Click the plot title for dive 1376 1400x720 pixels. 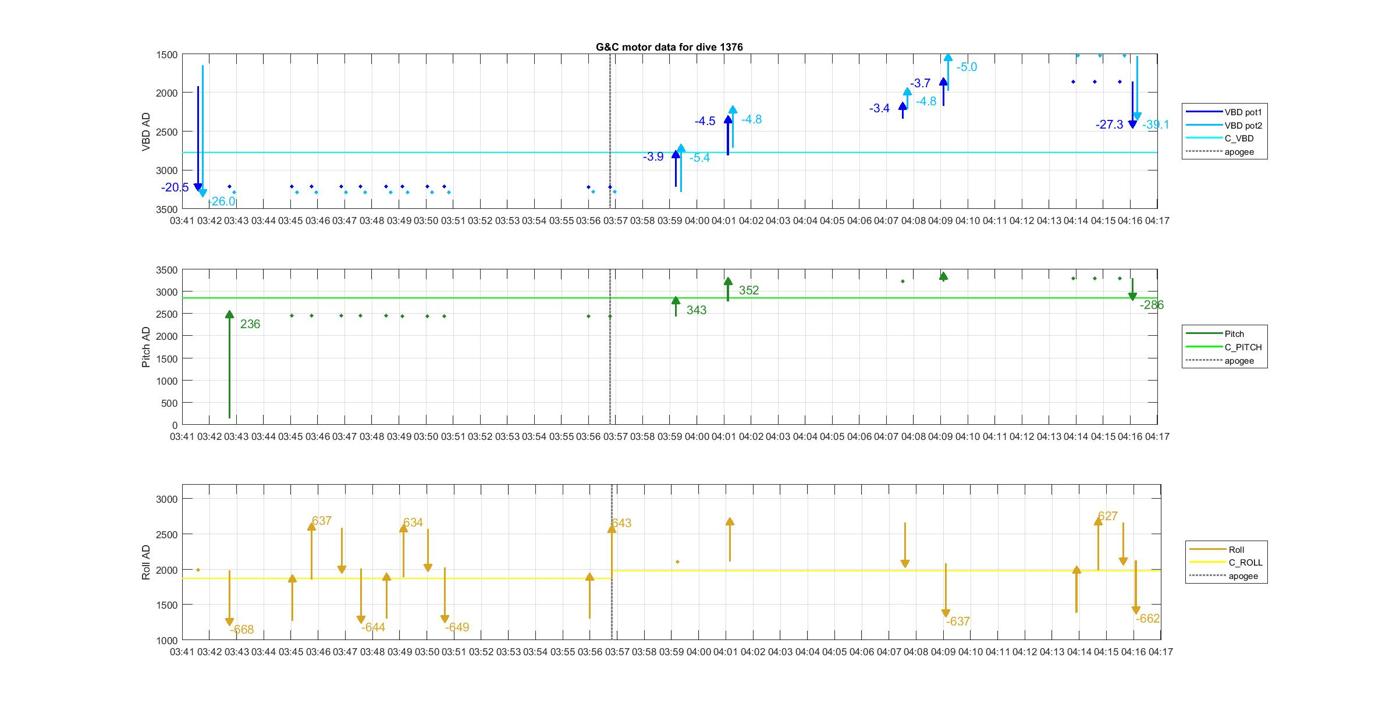[669, 47]
